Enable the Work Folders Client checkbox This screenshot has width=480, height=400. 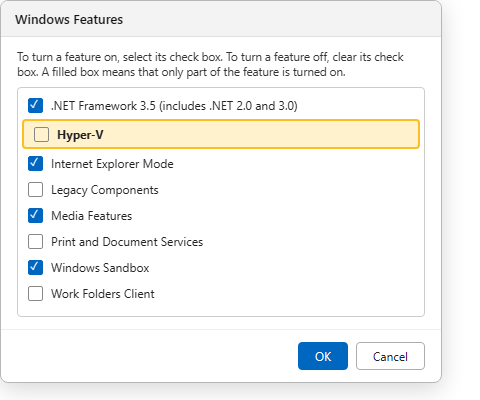35,294
